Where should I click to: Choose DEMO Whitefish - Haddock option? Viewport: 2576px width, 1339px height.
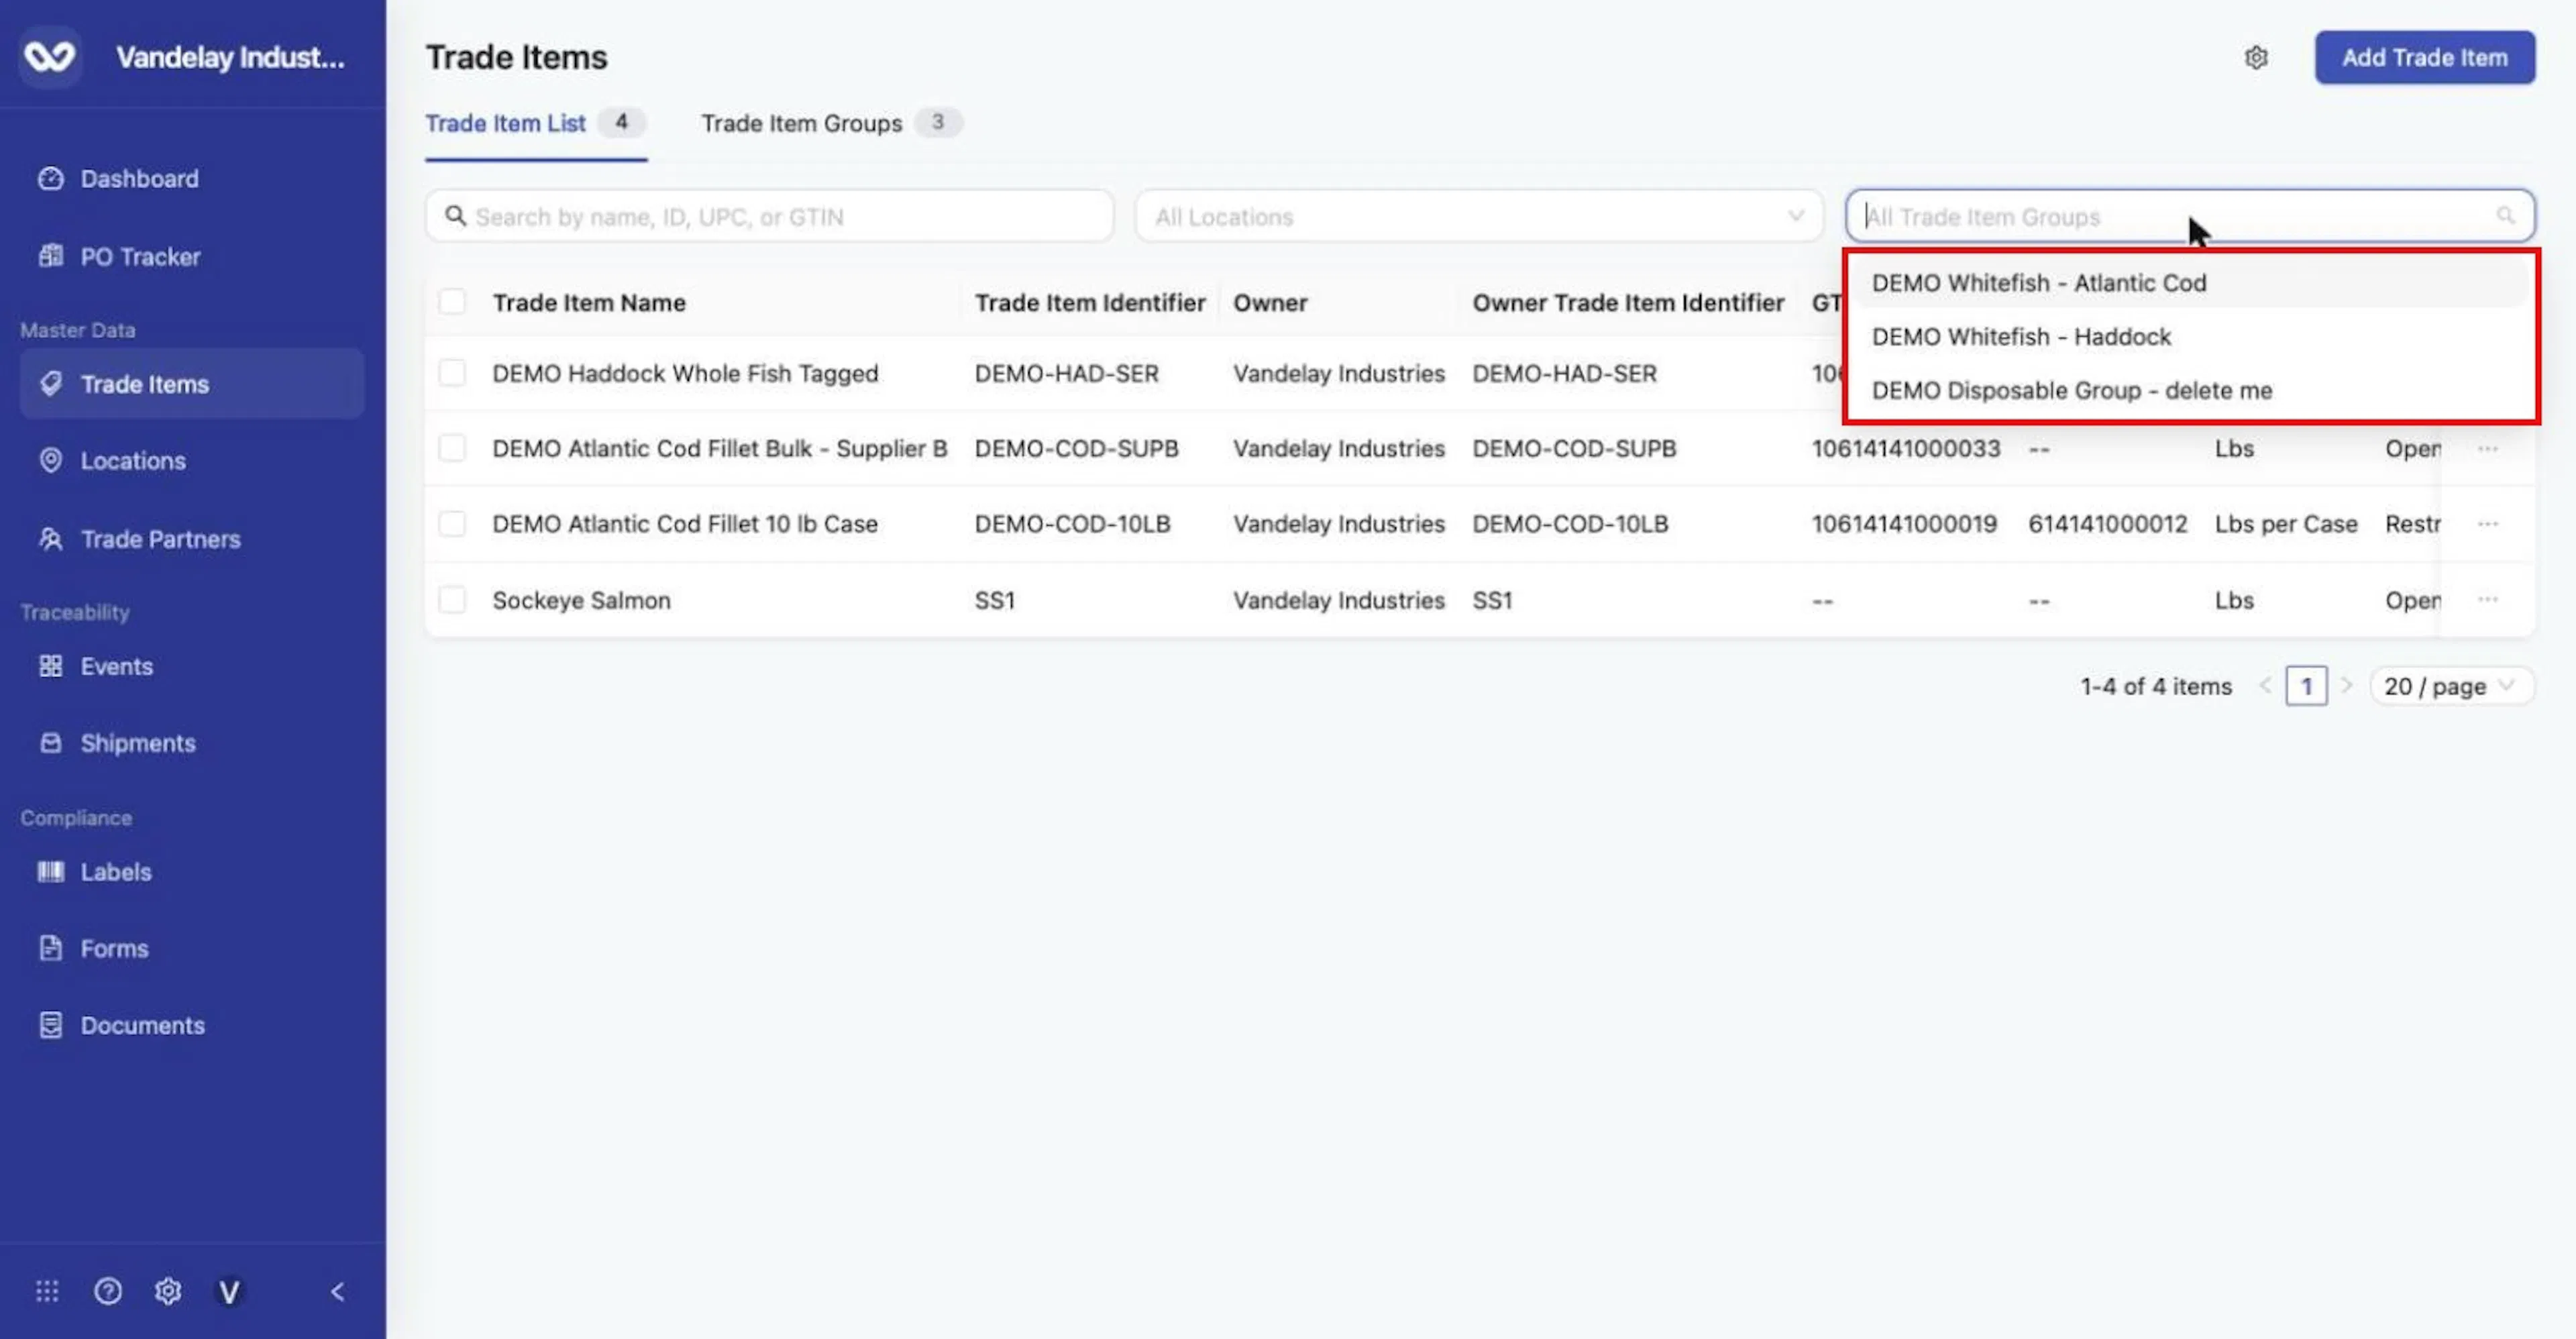point(2190,337)
